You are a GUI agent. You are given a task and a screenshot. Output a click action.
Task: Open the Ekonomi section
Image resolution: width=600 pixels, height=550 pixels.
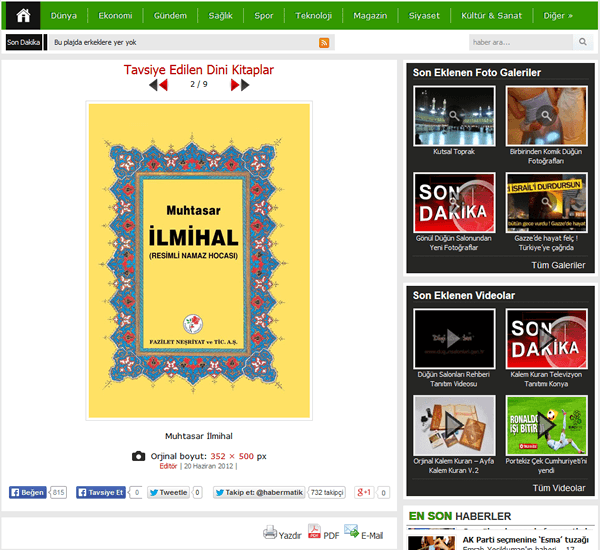click(x=115, y=16)
